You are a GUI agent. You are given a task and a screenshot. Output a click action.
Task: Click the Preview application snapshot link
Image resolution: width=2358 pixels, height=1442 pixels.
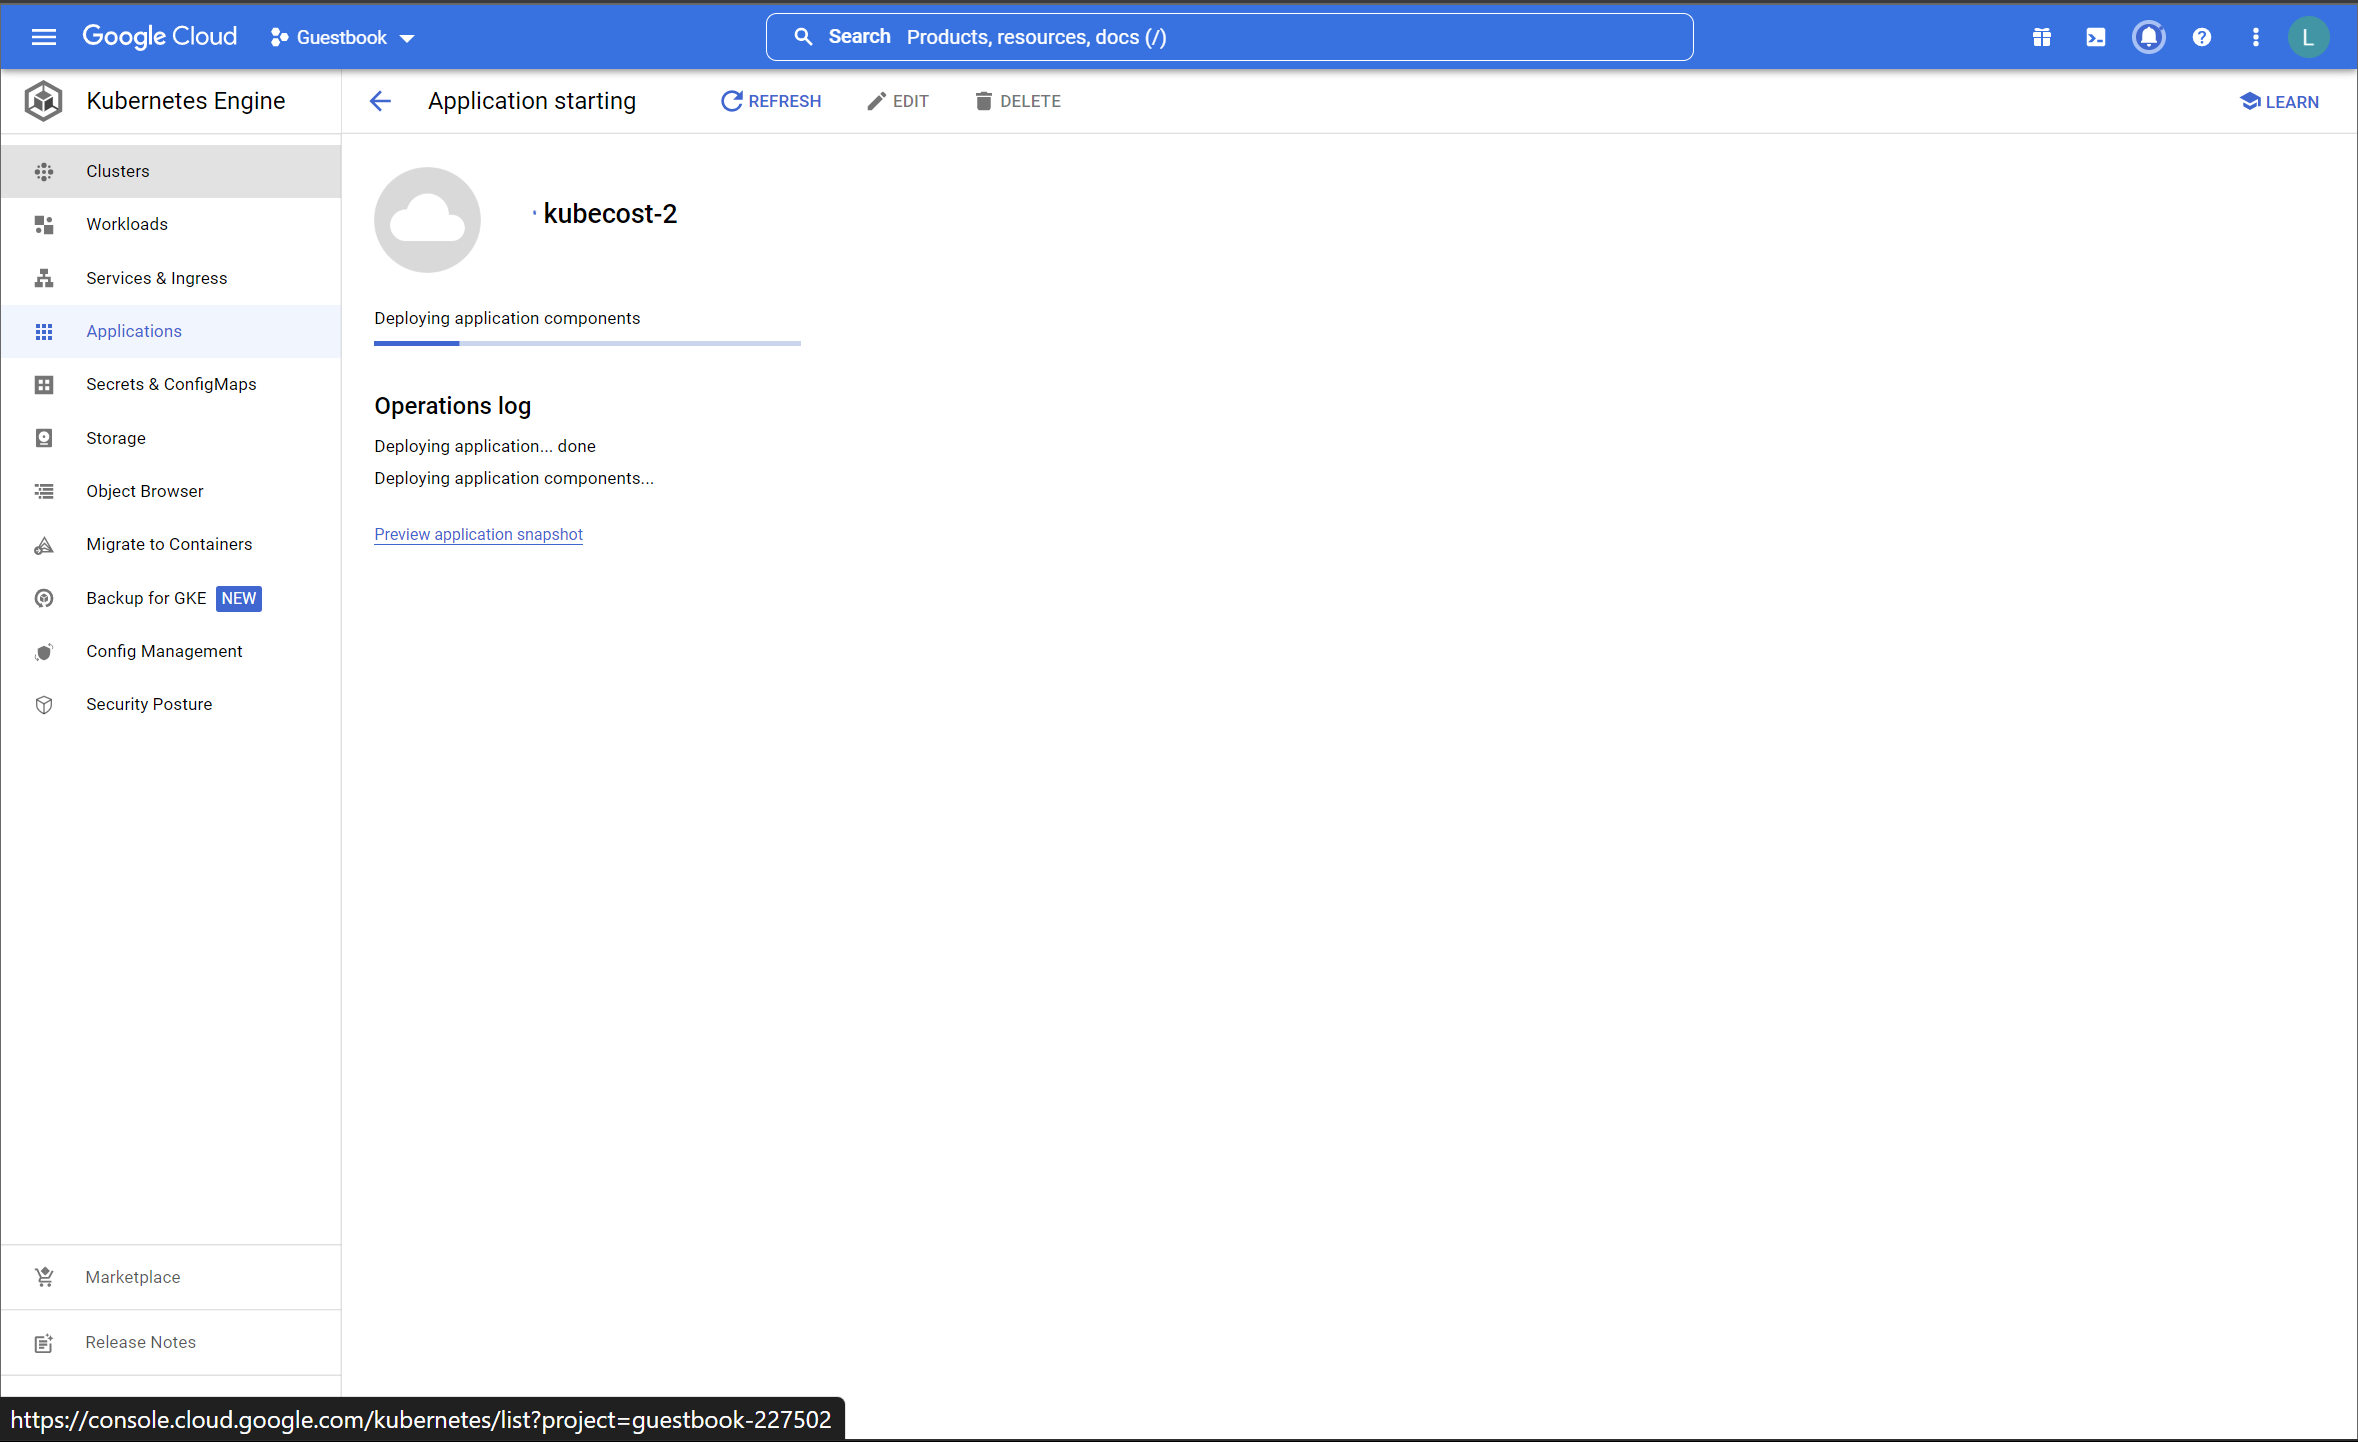(478, 534)
